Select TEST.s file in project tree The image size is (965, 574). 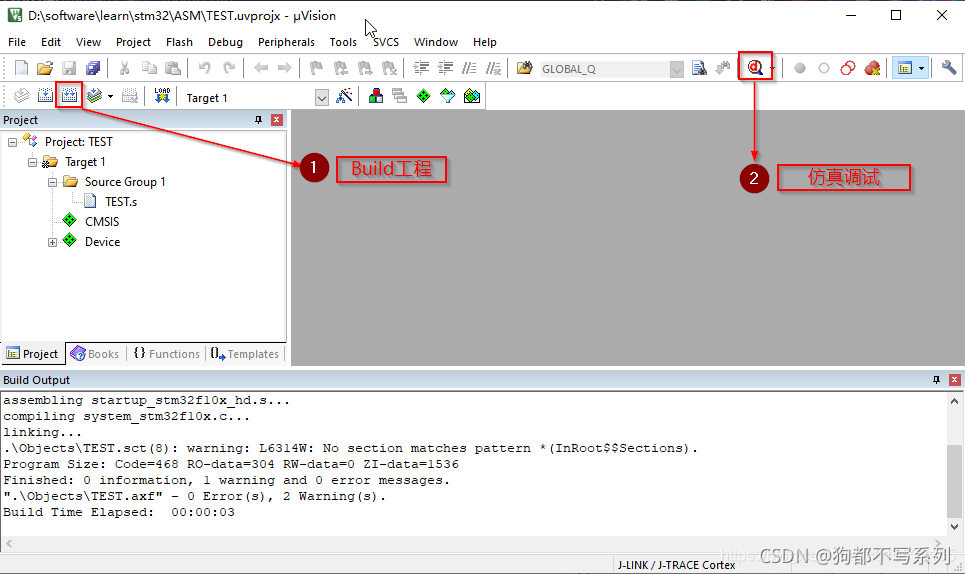[x=121, y=202]
